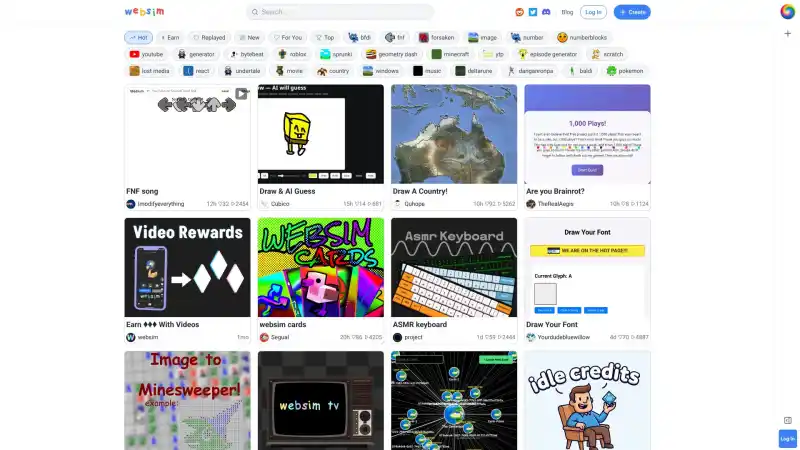The height and width of the screenshot is (450, 800).
Task: Click the plus icon in right sidebar
Action: tap(787, 34)
